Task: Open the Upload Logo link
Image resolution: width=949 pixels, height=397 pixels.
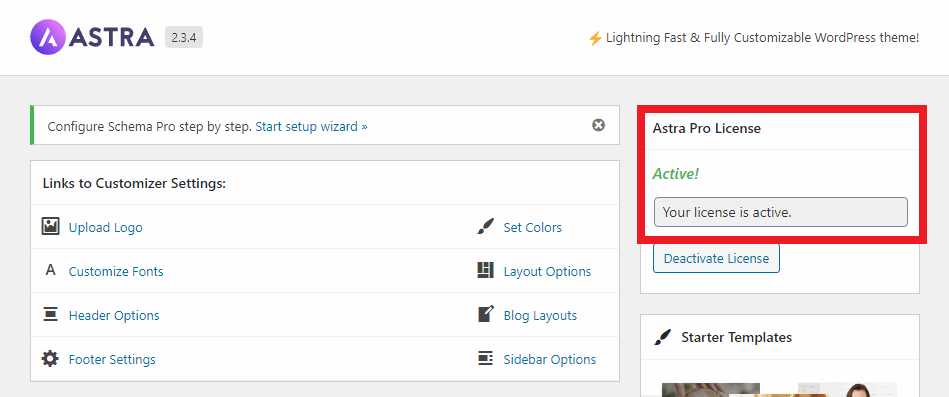Action: [106, 228]
